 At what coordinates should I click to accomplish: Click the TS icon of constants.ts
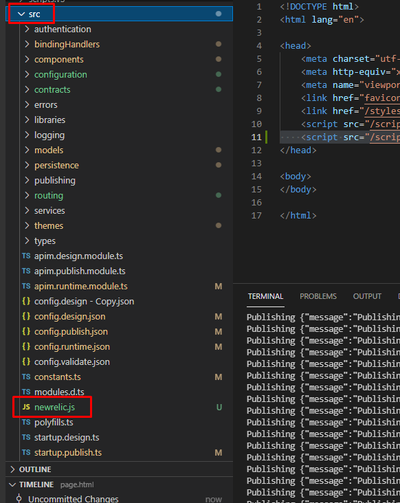[x=26, y=377]
